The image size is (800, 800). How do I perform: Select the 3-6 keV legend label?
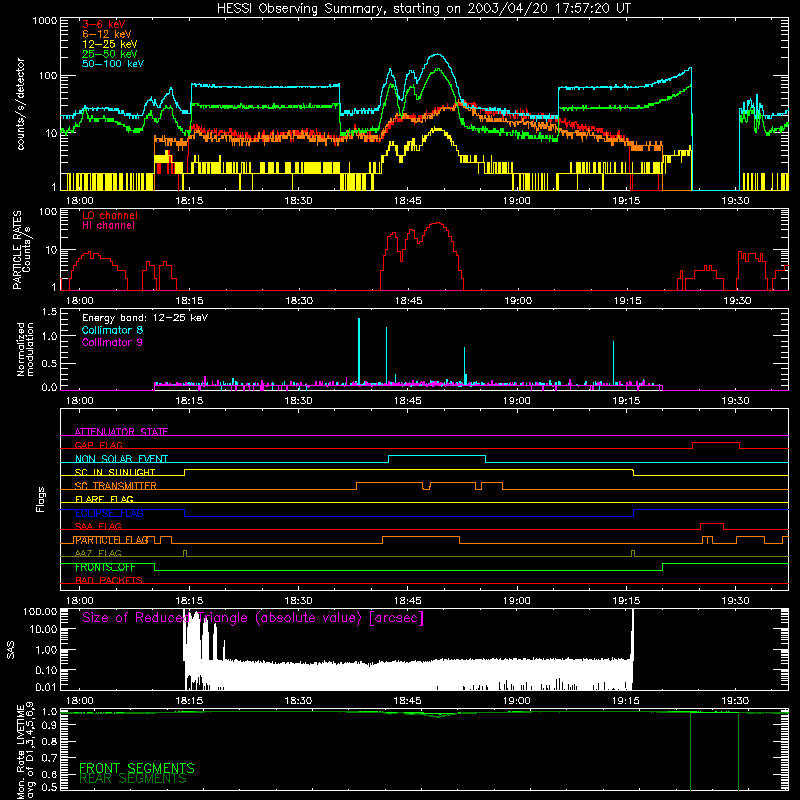104,24
